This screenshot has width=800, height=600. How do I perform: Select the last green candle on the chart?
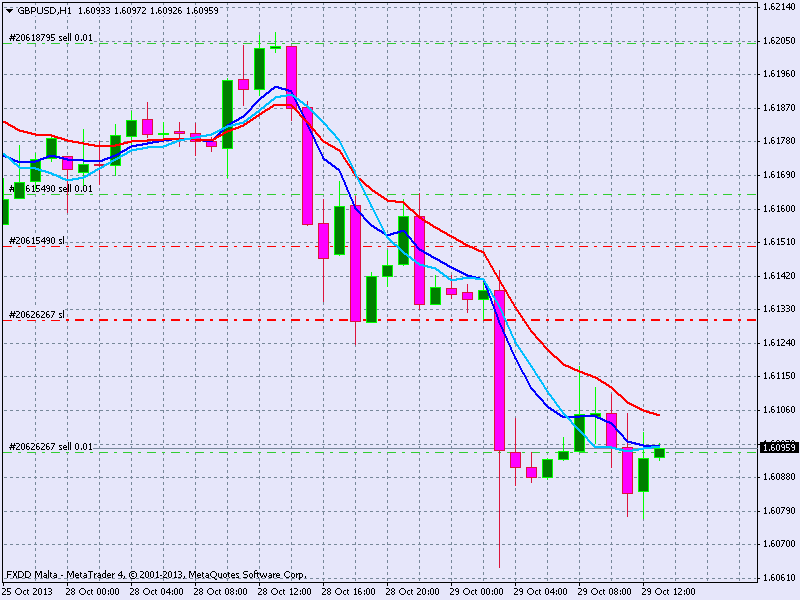click(659, 453)
